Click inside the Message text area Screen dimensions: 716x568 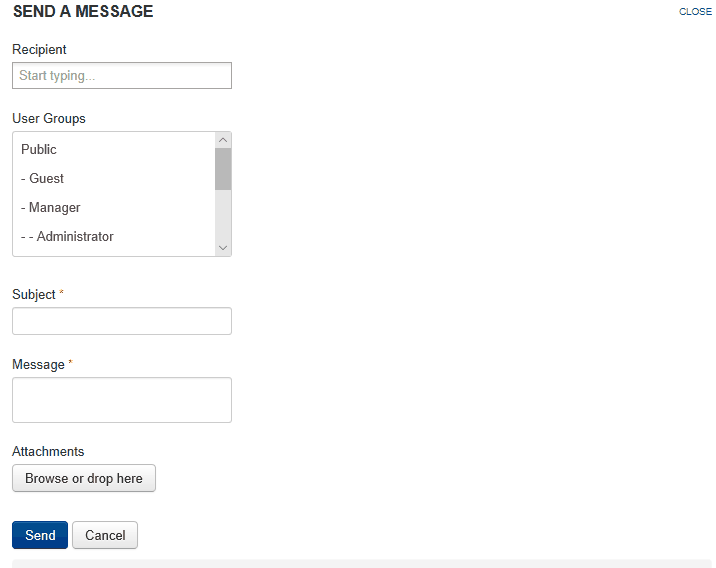(x=122, y=400)
